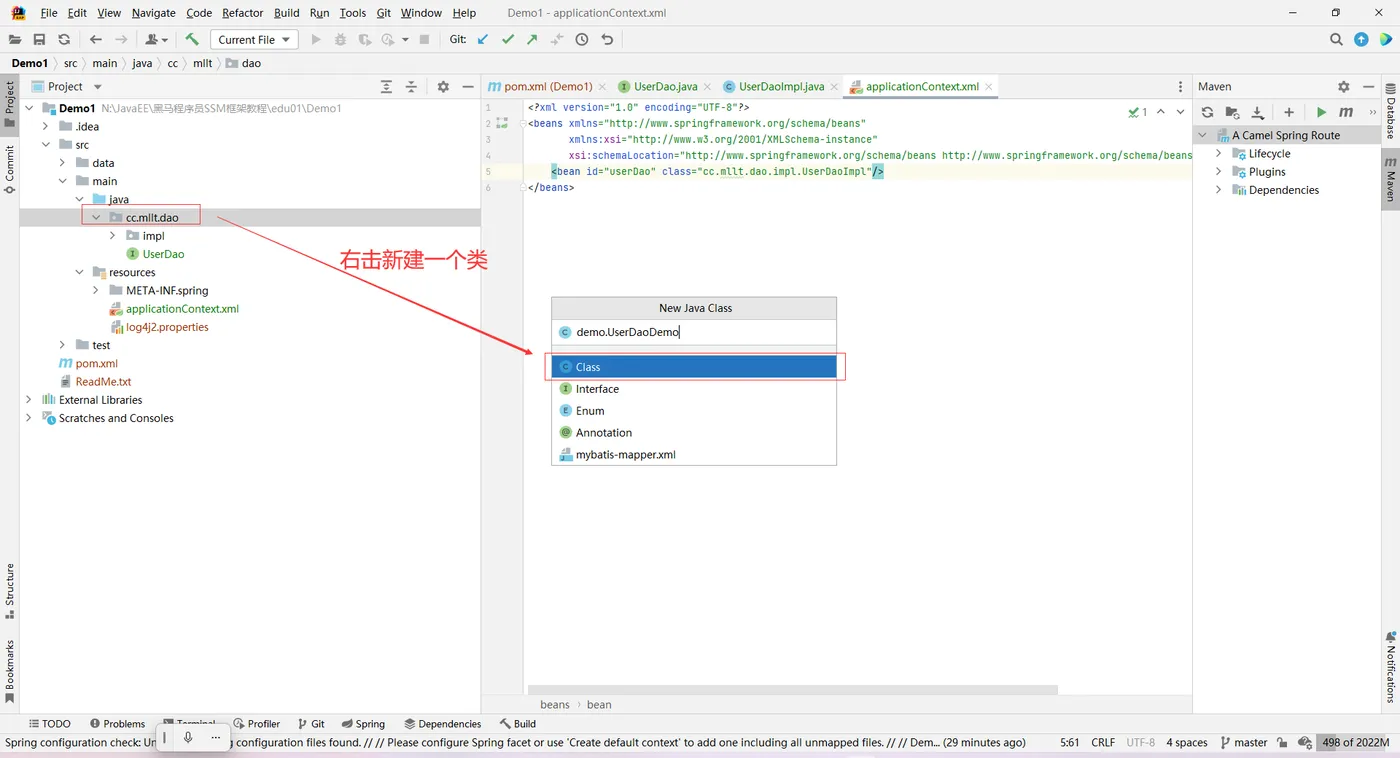This screenshot has height=758, width=1400.
Task: Open the Current File run configuration dropdown
Action: point(254,39)
